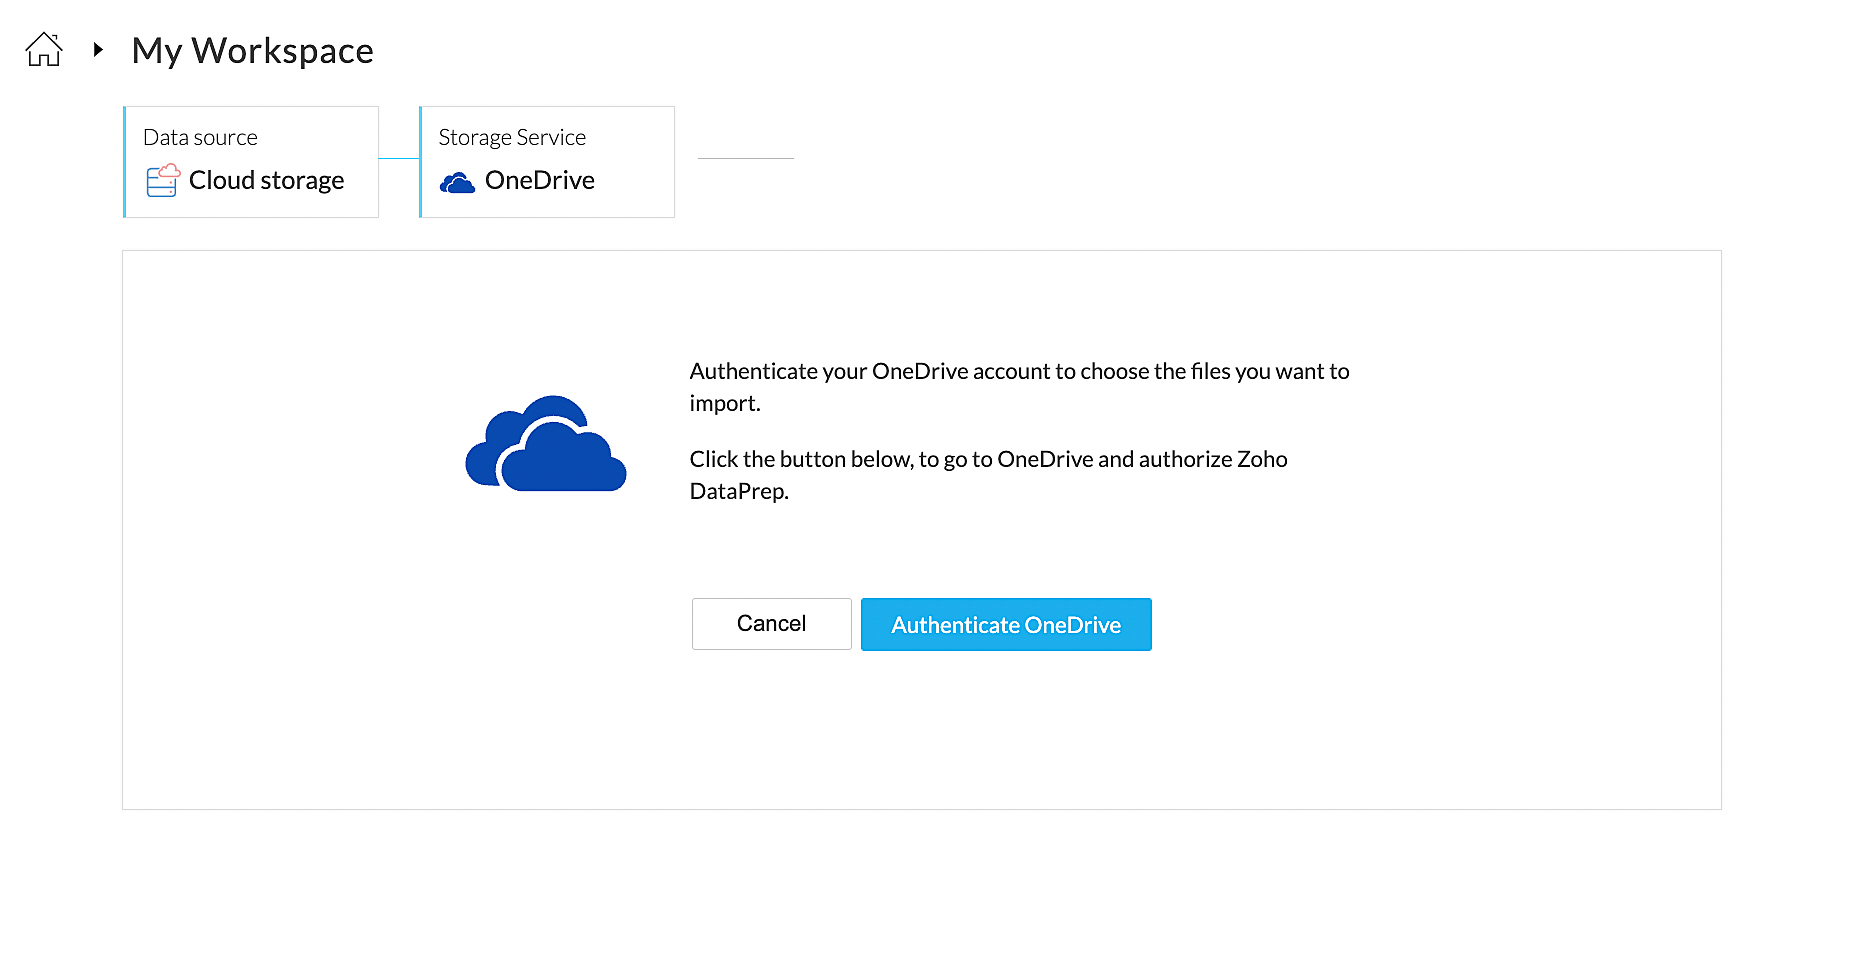Select the Data source Cloud storage step
Image resolution: width=1850 pixels, height=970 pixels.
click(x=251, y=162)
